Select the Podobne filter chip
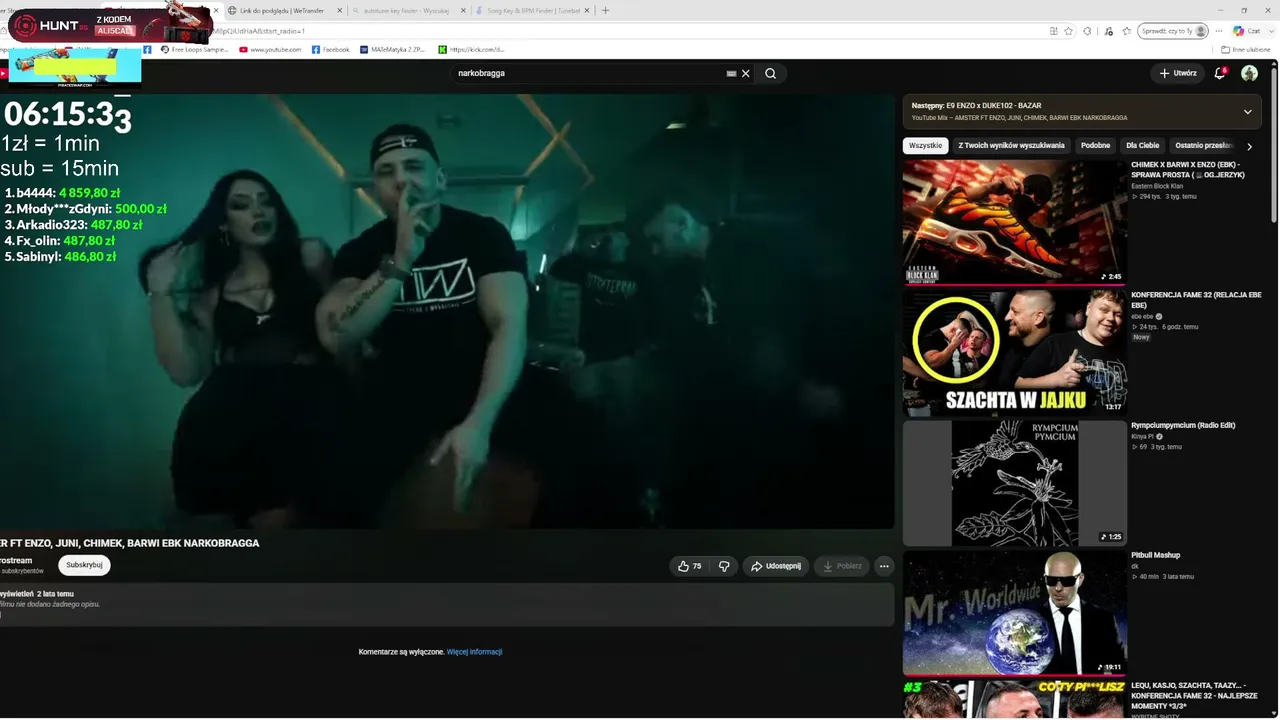This screenshot has width=1280, height=720. pyautogui.click(x=1095, y=145)
